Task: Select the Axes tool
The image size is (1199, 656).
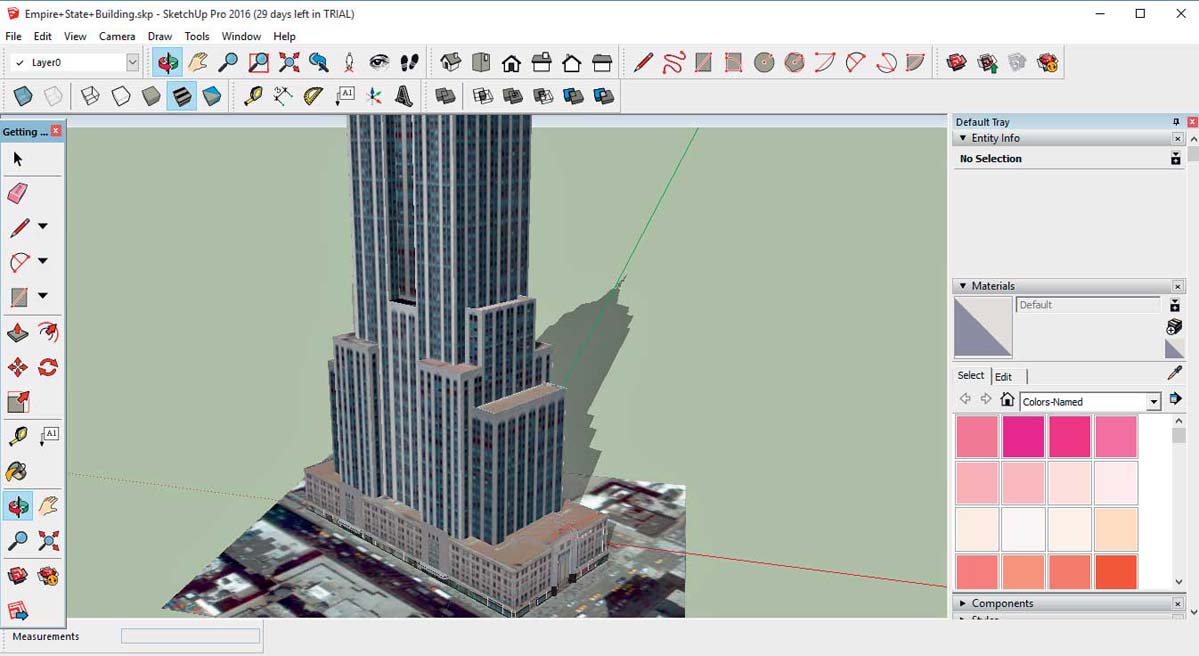Action: point(374,96)
